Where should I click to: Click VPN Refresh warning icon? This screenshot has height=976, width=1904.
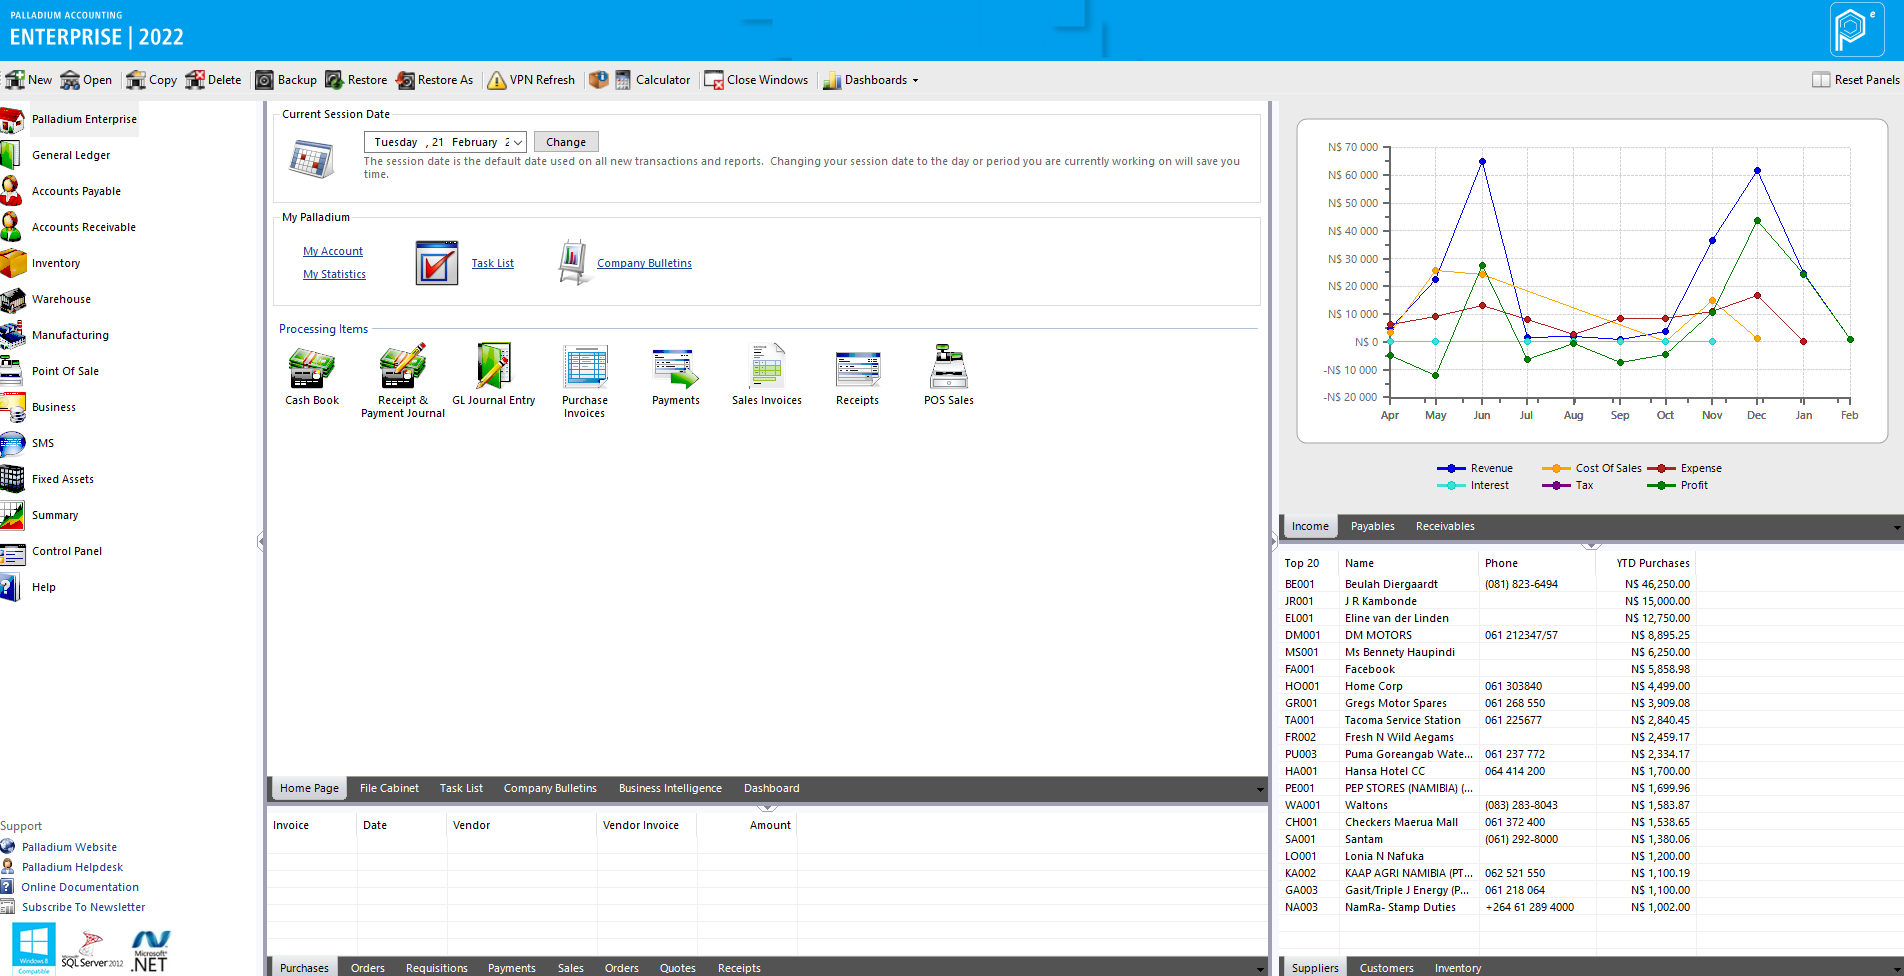point(497,80)
